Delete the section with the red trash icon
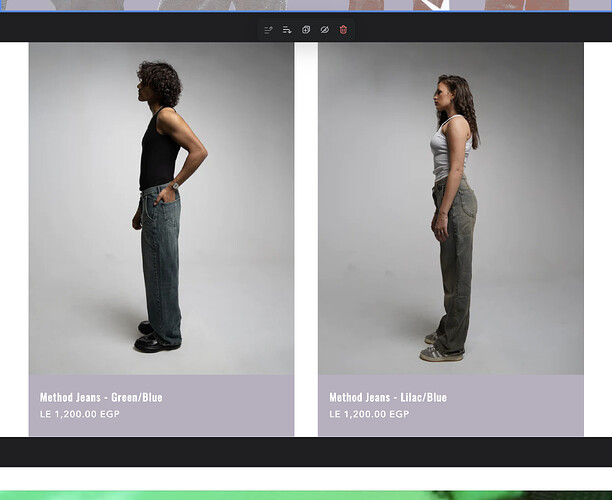The height and width of the screenshot is (500, 612). (x=343, y=30)
